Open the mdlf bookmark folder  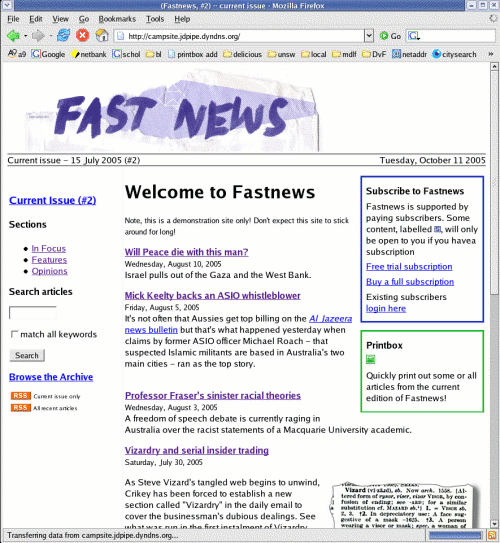pos(344,54)
